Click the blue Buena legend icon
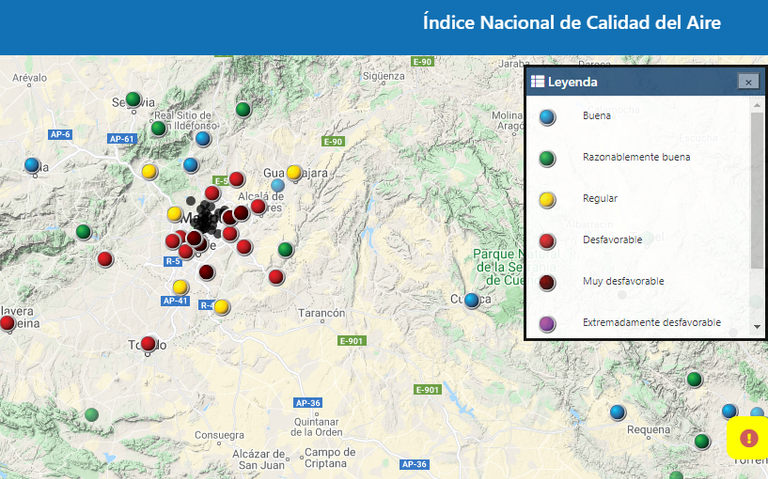The height and width of the screenshot is (479, 768). coord(547,117)
